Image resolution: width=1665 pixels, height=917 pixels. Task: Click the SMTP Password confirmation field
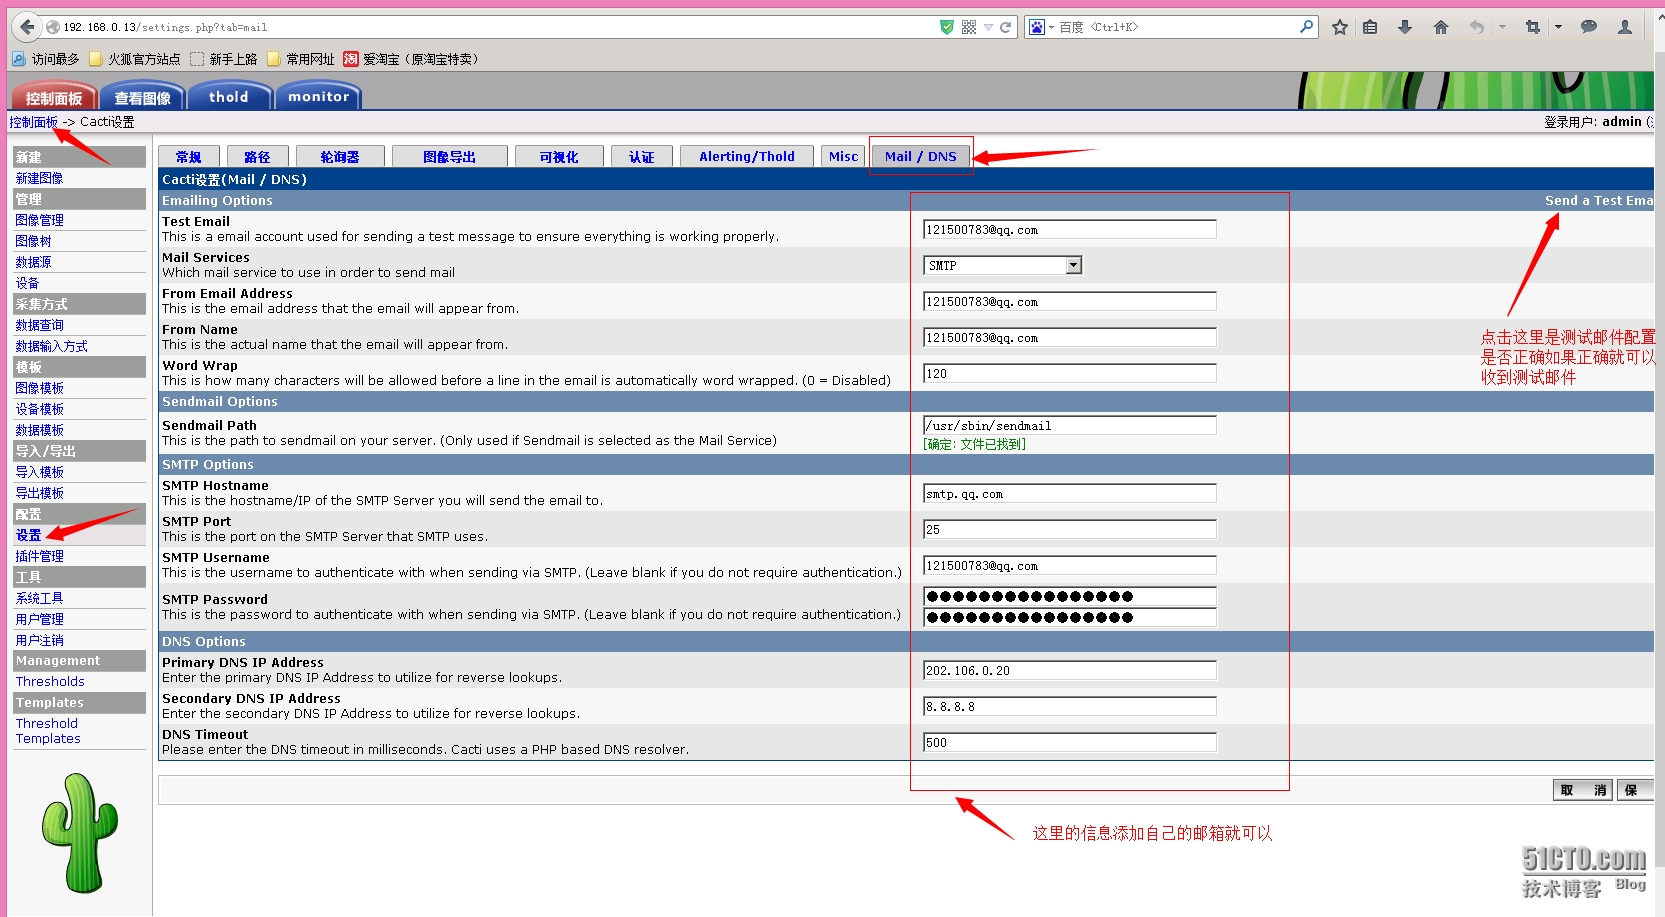point(1069,617)
